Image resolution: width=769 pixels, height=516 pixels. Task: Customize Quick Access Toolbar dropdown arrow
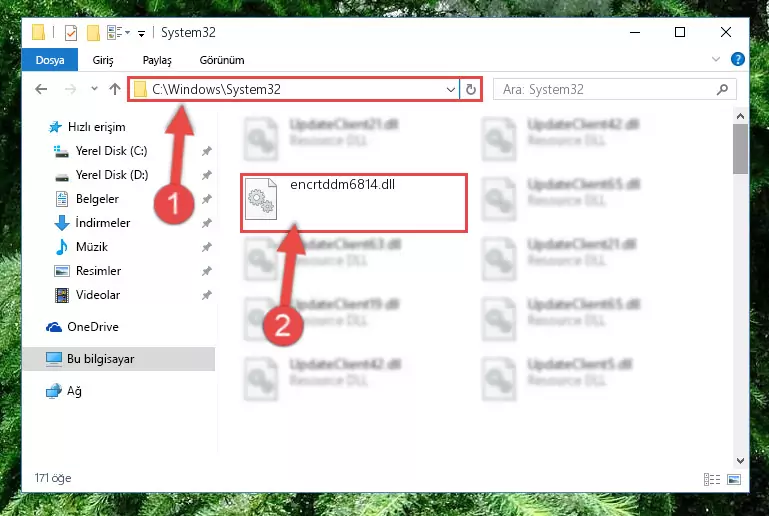[x=141, y=33]
